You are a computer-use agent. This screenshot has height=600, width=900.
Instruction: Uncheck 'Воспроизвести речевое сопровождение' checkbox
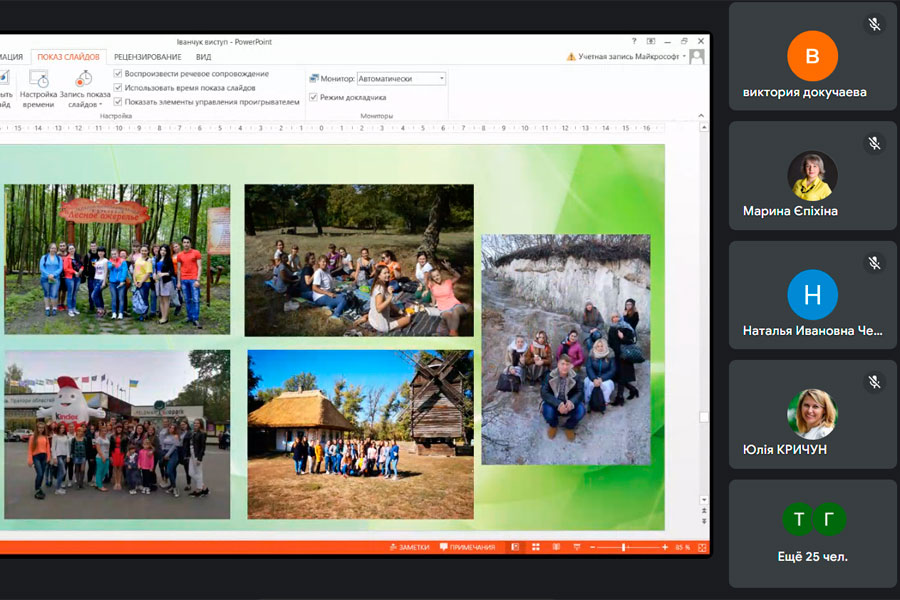coord(119,73)
